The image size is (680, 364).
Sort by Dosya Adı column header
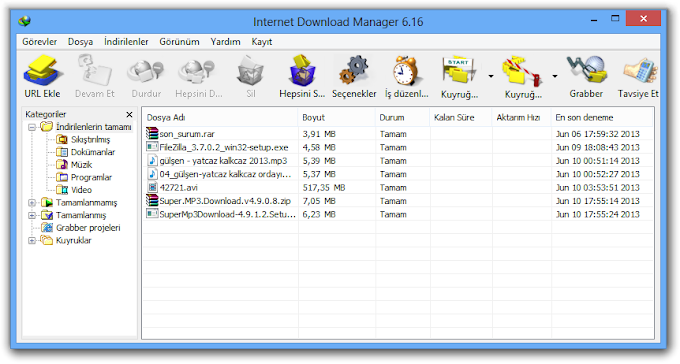(x=220, y=117)
